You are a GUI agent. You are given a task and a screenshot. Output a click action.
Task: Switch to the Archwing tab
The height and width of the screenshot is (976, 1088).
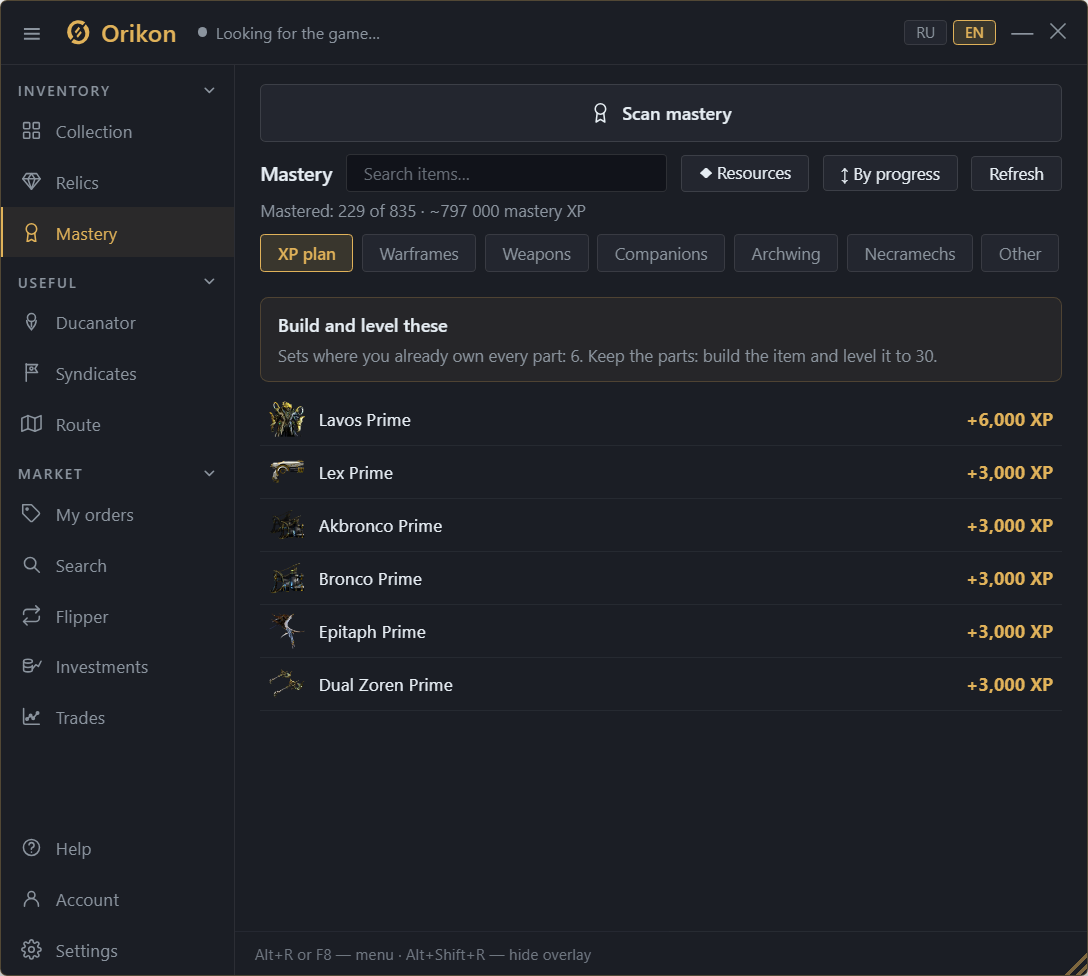click(x=785, y=253)
